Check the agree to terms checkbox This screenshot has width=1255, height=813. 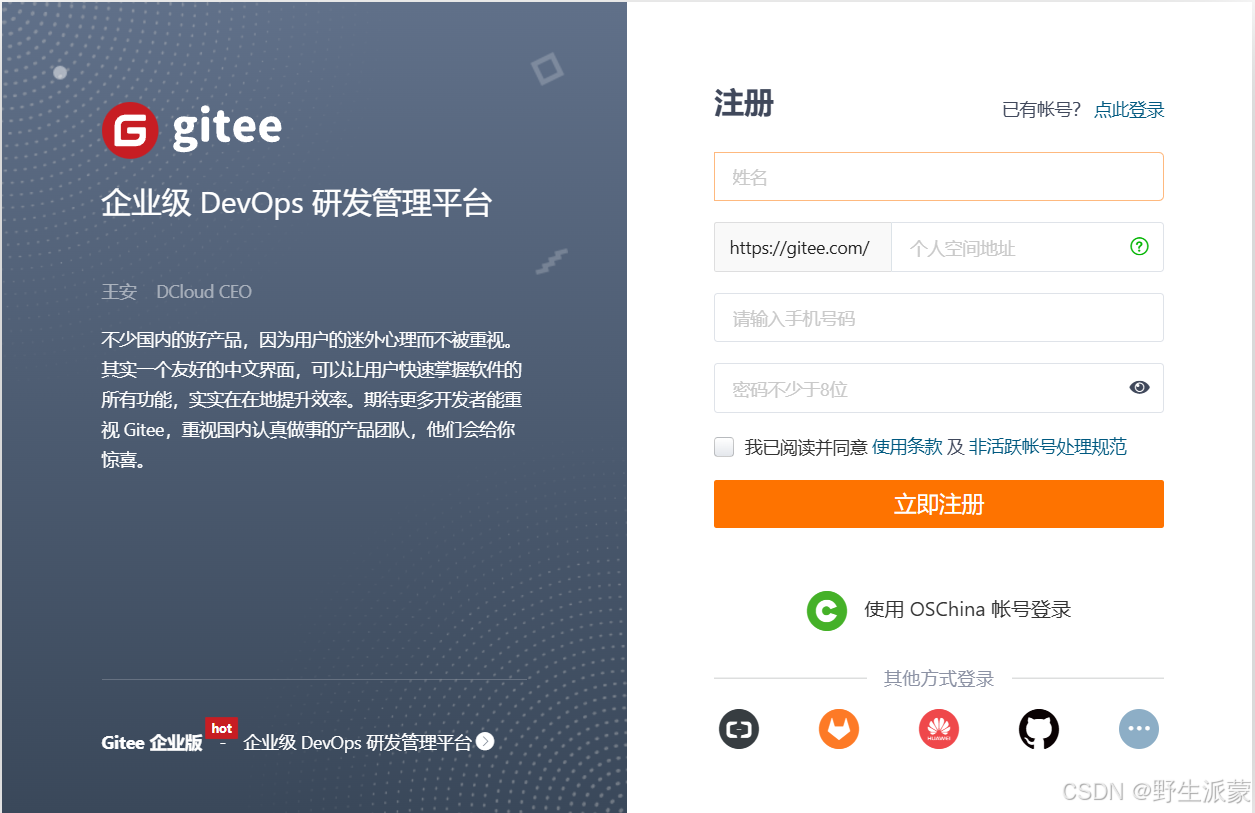click(724, 447)
